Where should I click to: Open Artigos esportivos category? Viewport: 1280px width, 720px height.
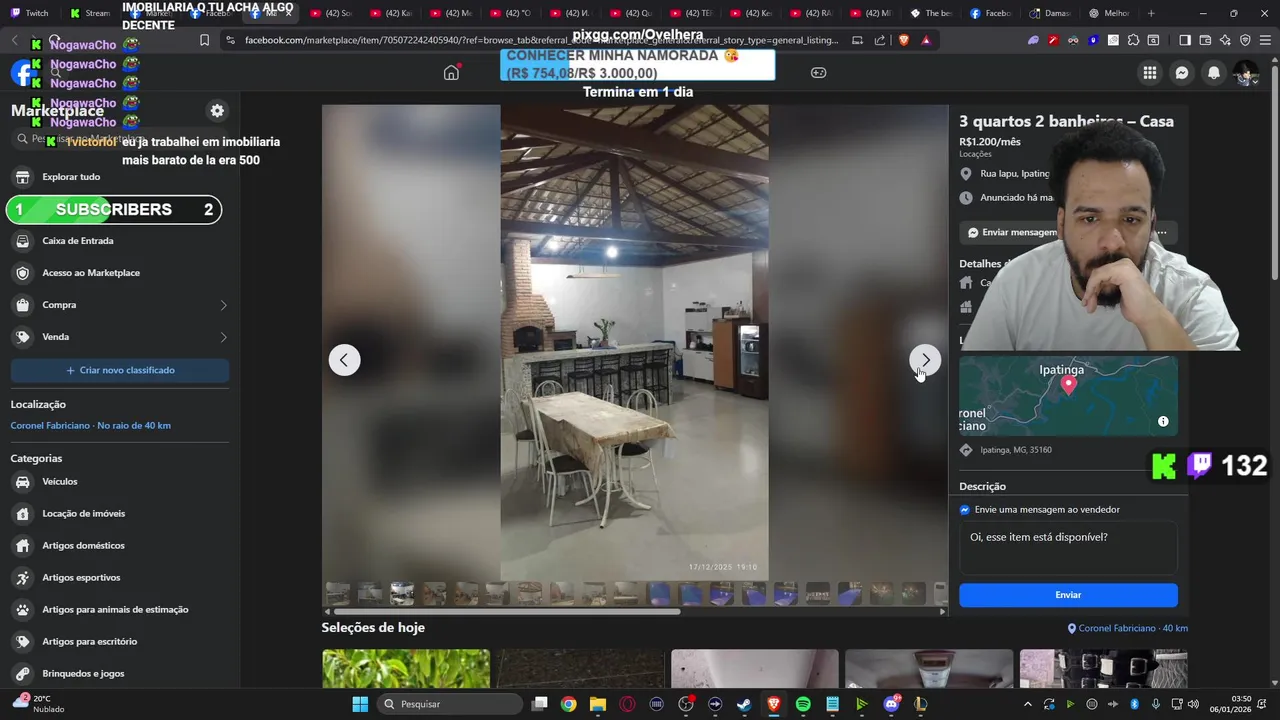[x=119, y=578]
